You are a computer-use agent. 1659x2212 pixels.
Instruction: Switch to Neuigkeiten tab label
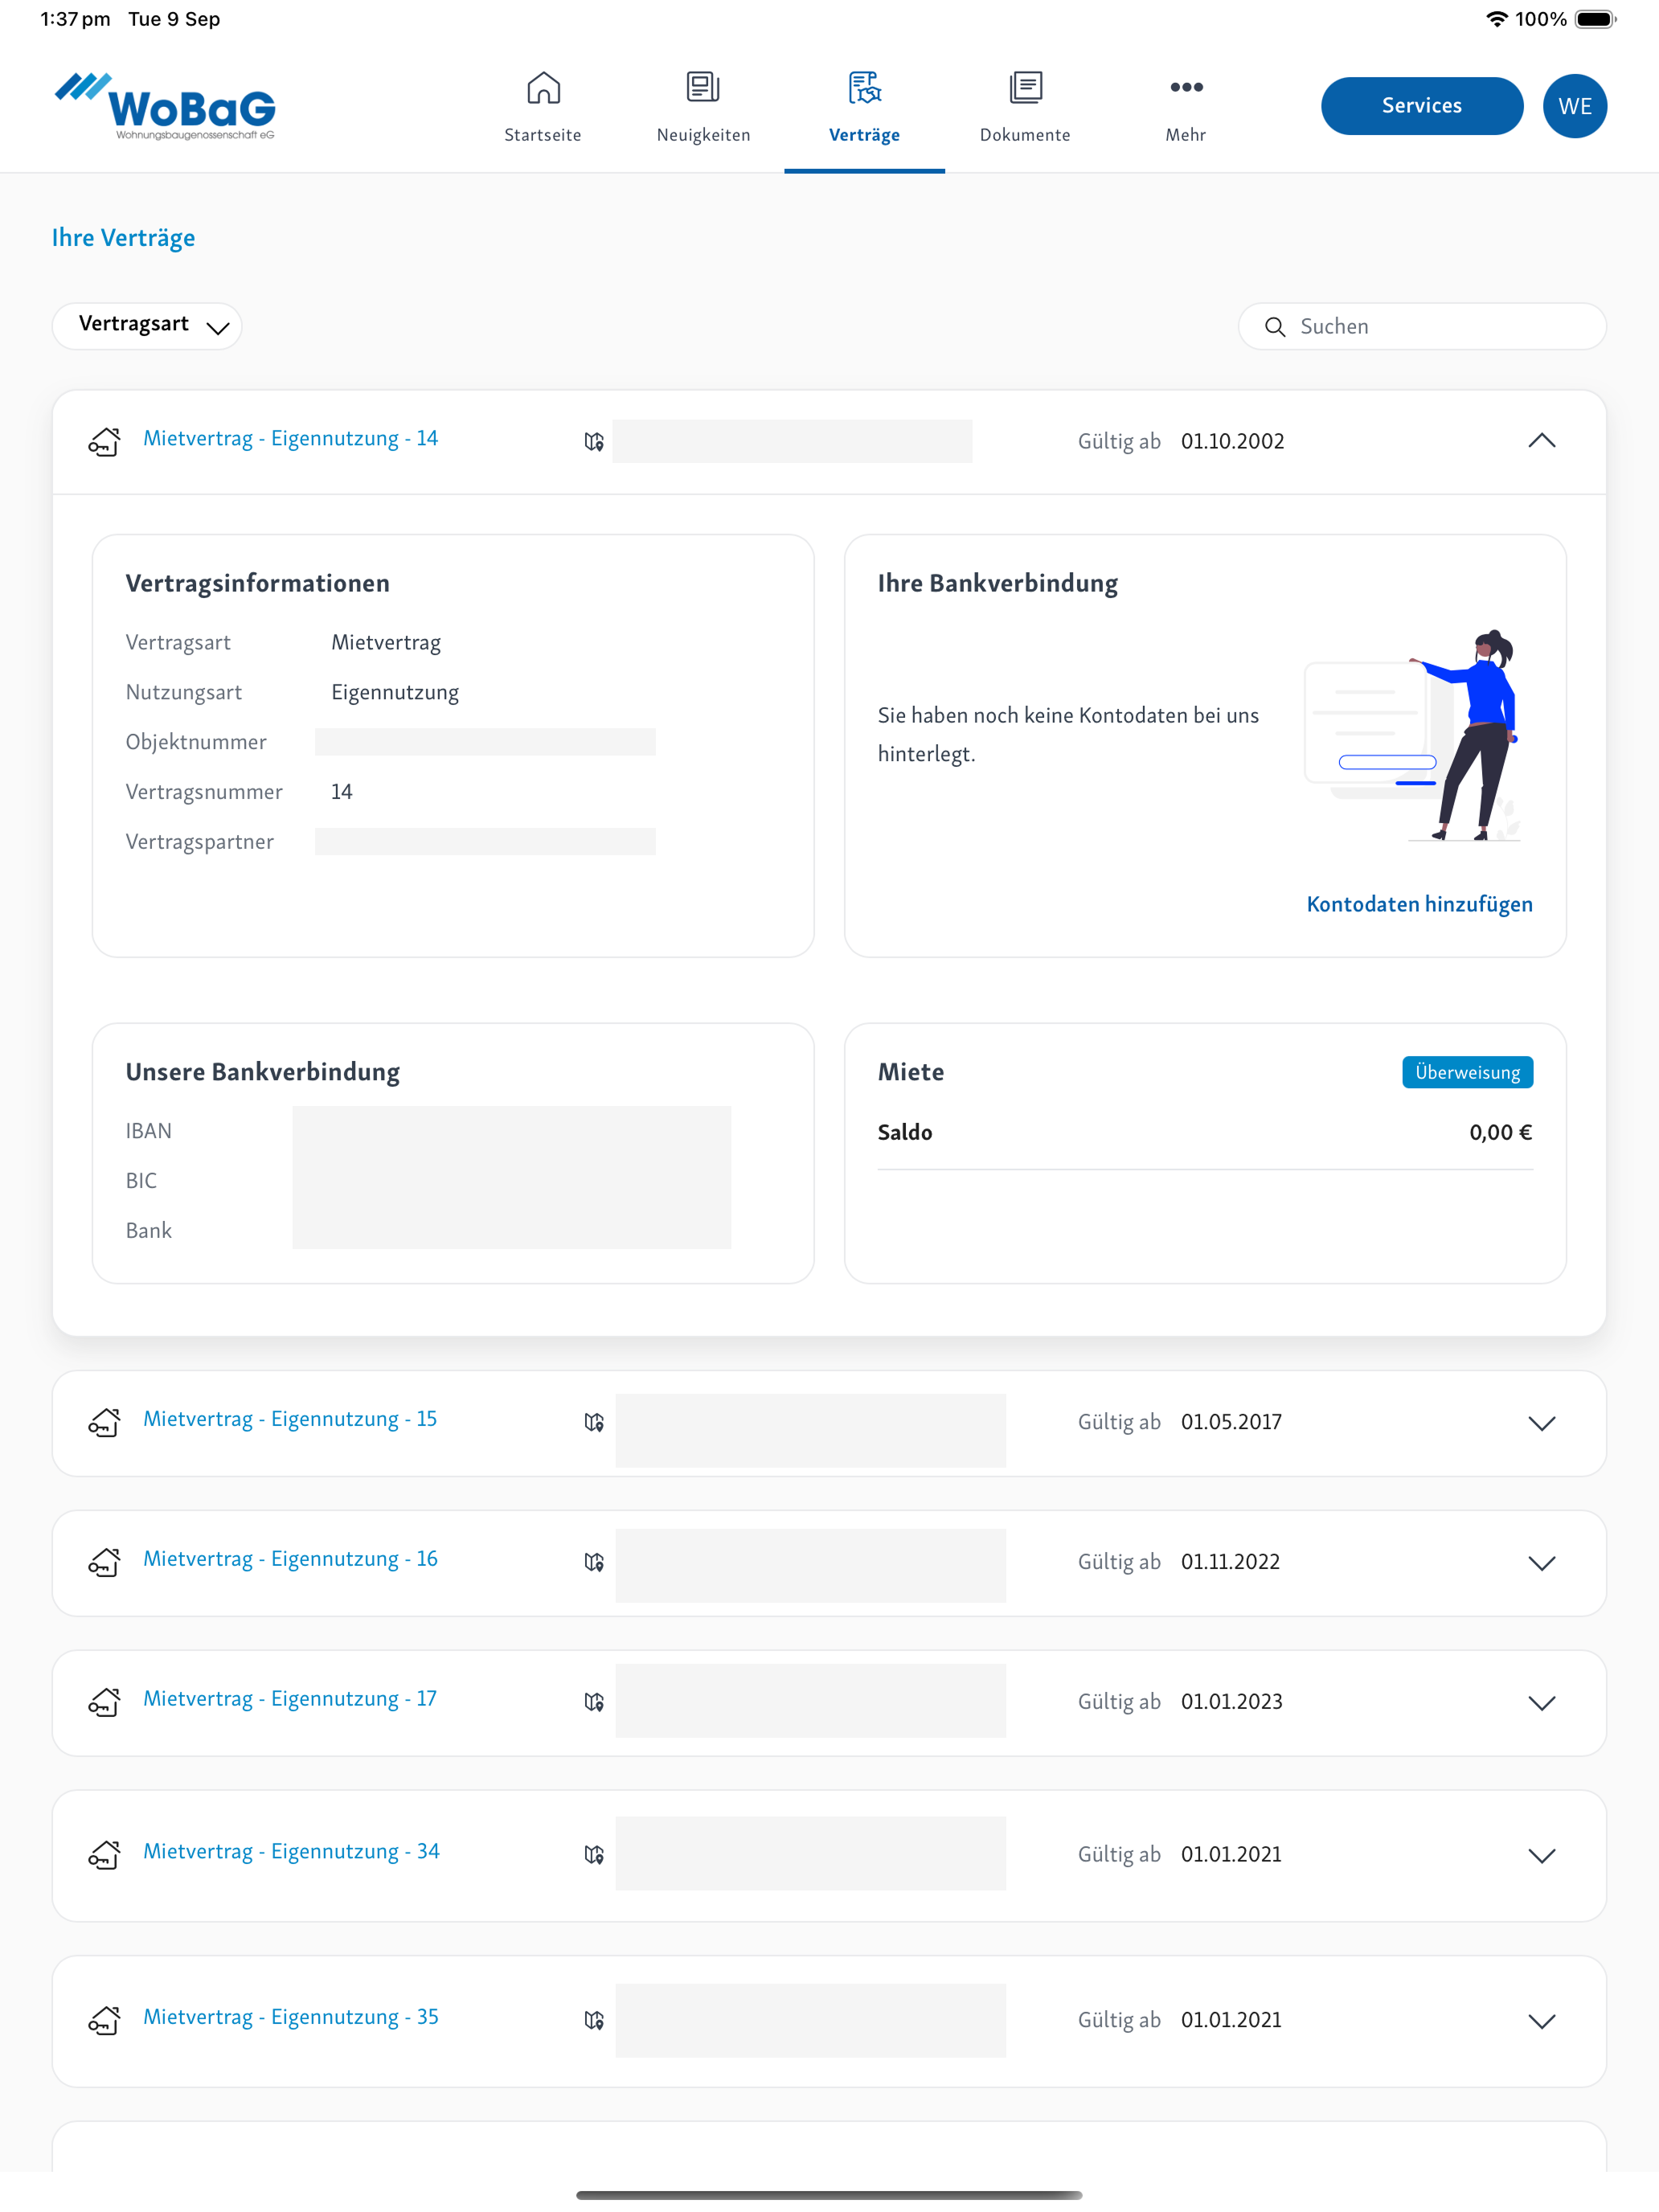(x=703, y=135)
